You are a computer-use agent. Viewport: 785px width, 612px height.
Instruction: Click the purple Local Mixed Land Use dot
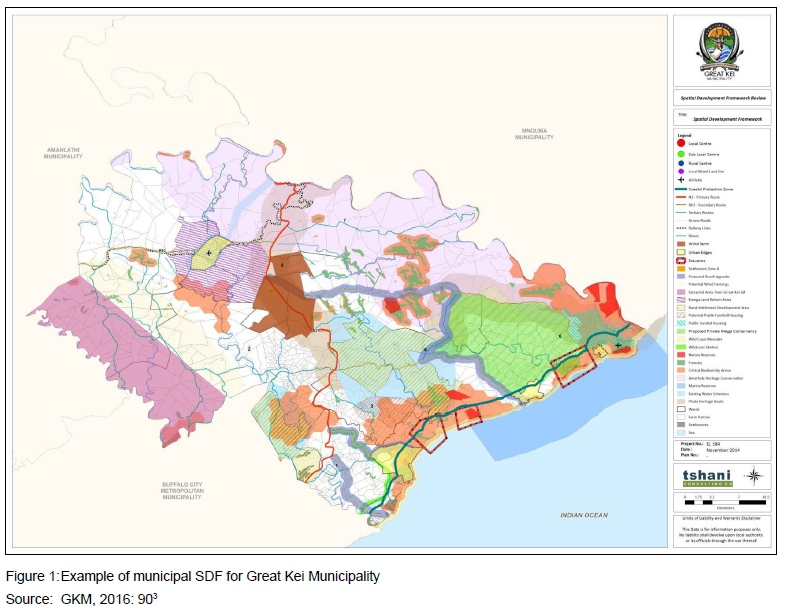pyautogui.click(x=683, y=173)
